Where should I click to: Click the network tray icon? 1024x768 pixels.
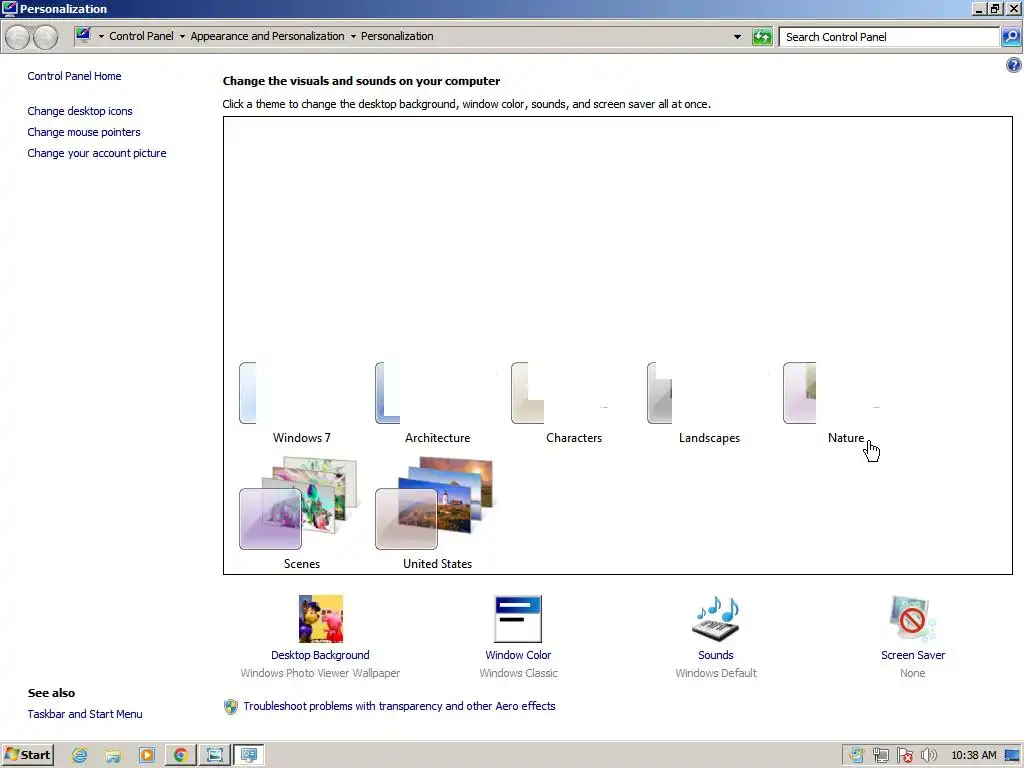880,756
